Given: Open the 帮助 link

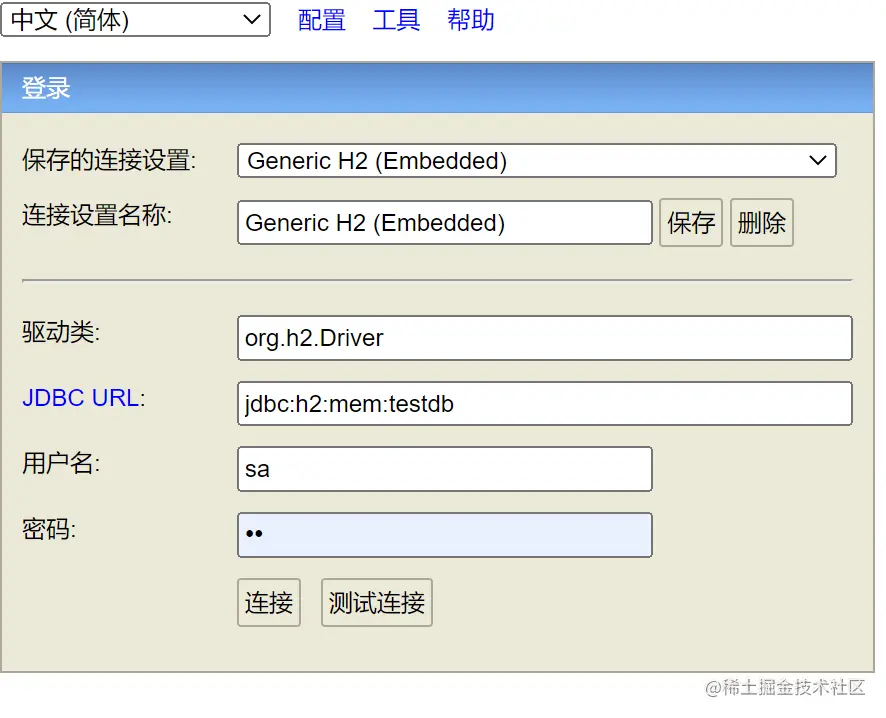Looking at the screenshot, I should coord(471,20).
